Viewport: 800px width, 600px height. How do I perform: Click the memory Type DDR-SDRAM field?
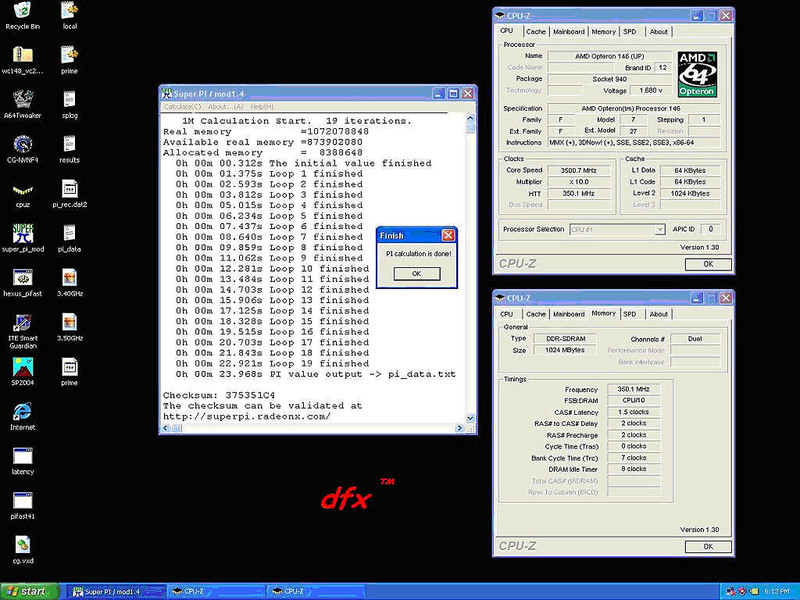pos(565,339)
